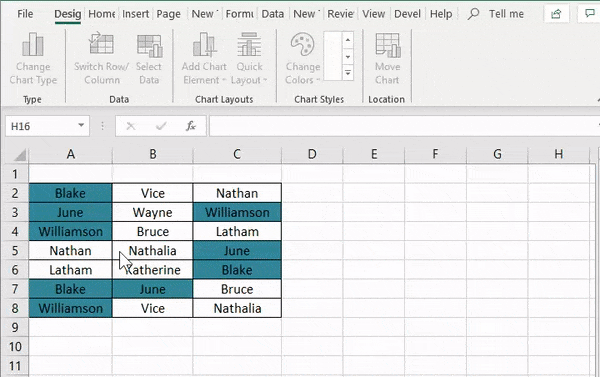Click inside the formula bar

coord(404,126)
